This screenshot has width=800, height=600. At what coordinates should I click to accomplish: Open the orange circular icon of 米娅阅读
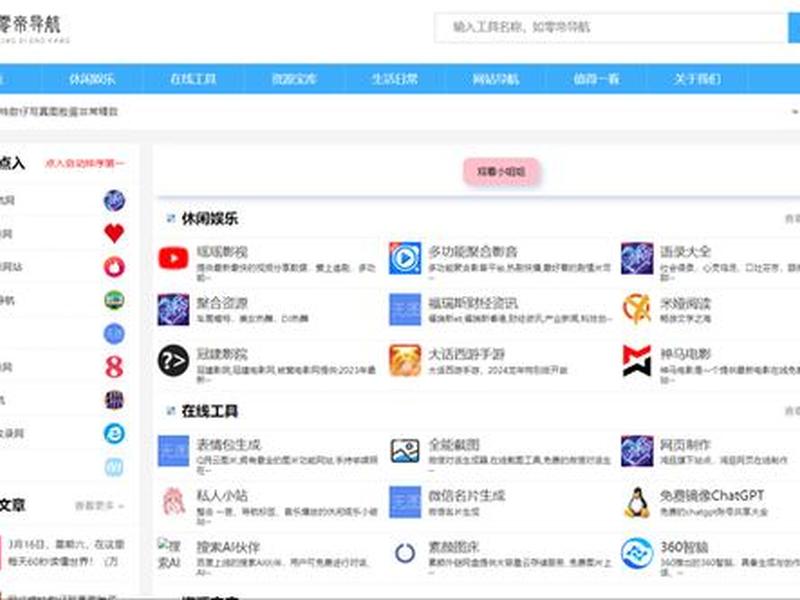coord(637,309)
